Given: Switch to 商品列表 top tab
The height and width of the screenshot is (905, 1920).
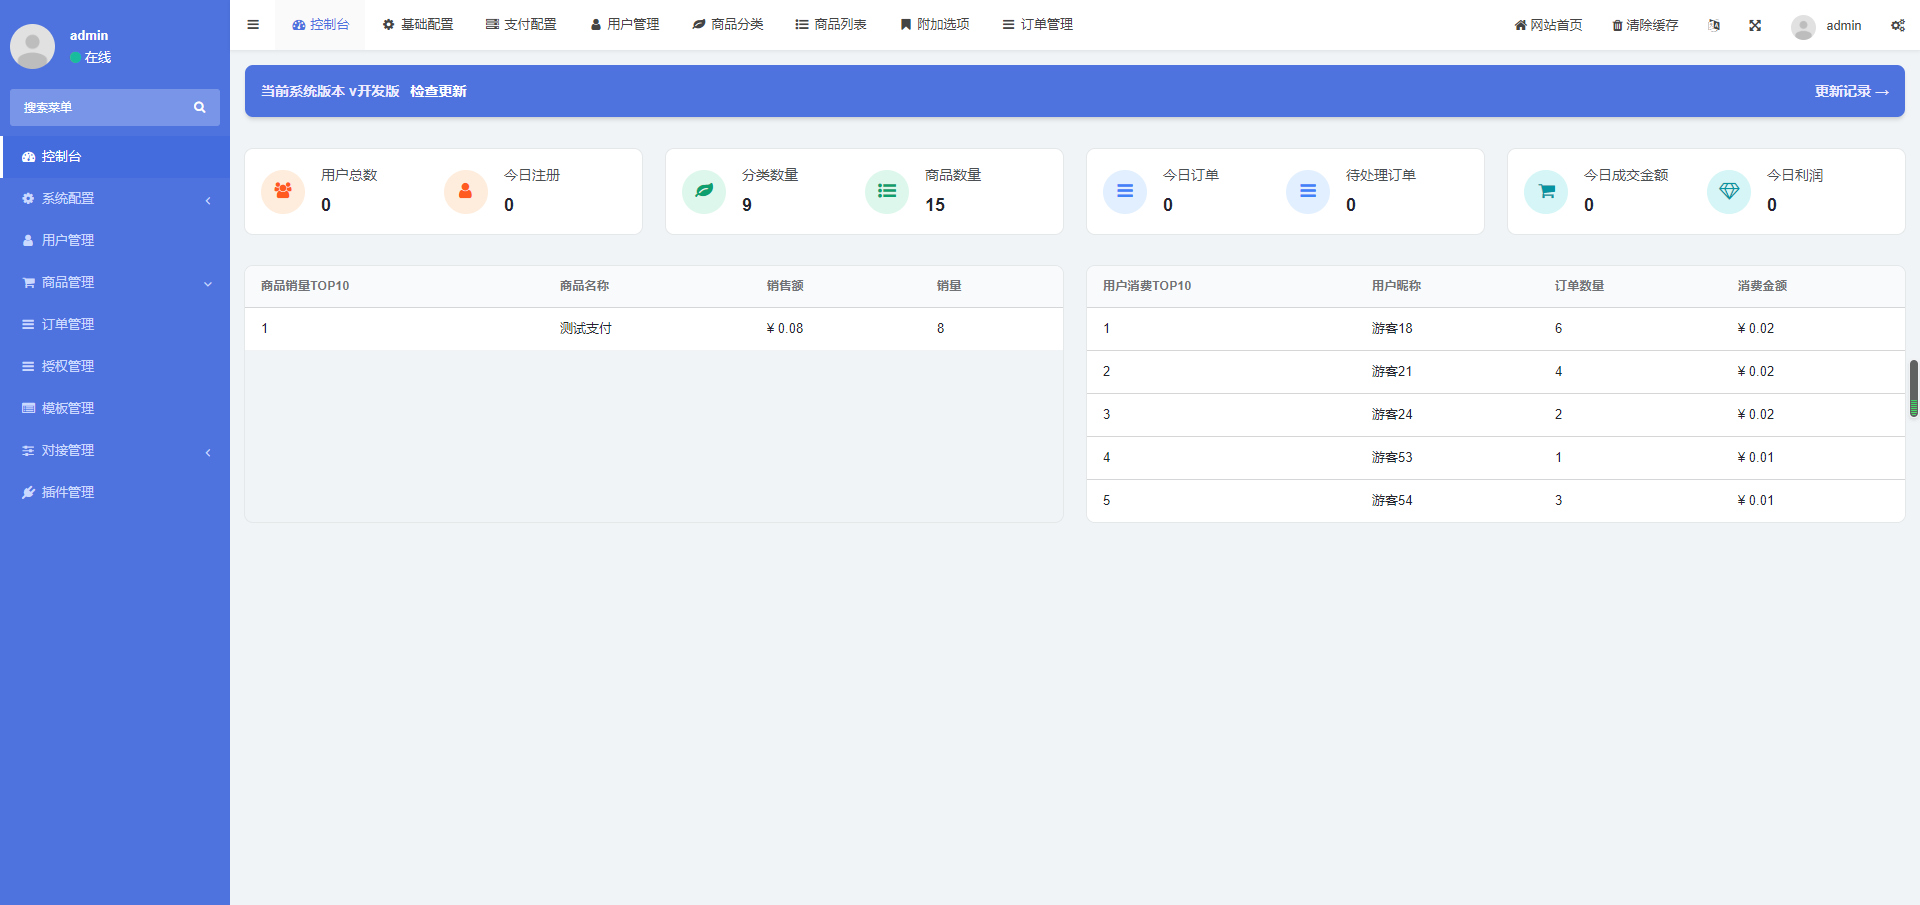Looking at the screenshot, I should coord(831,25).
